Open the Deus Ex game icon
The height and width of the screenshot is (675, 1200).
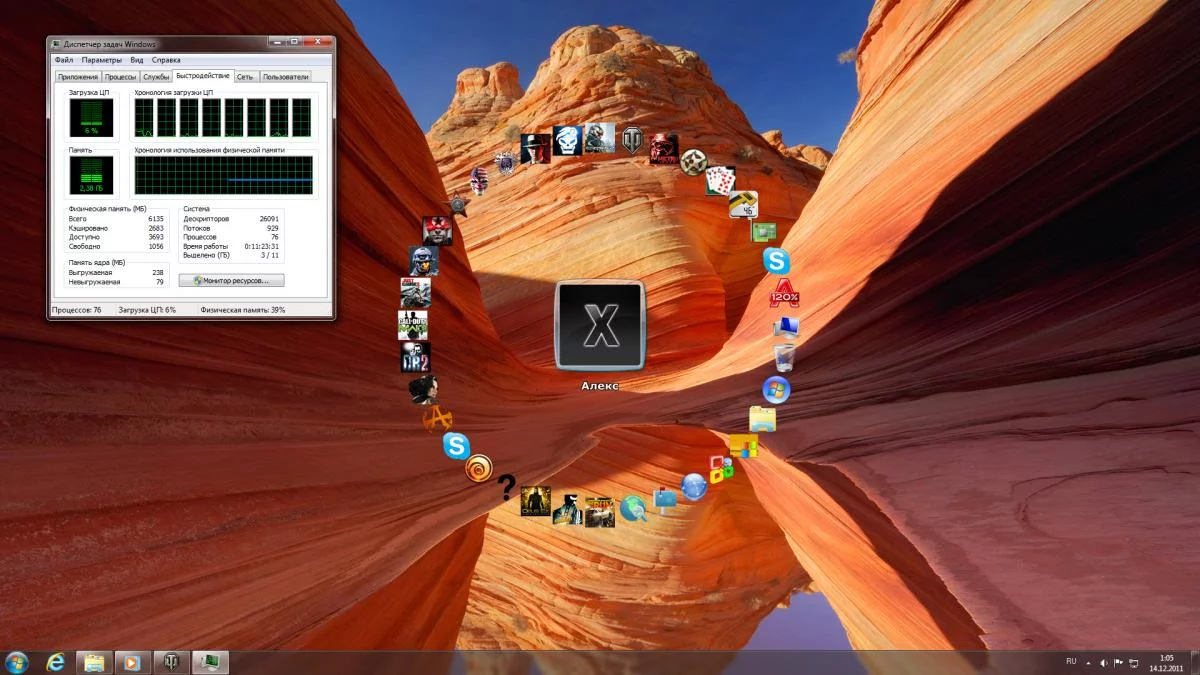535,501
